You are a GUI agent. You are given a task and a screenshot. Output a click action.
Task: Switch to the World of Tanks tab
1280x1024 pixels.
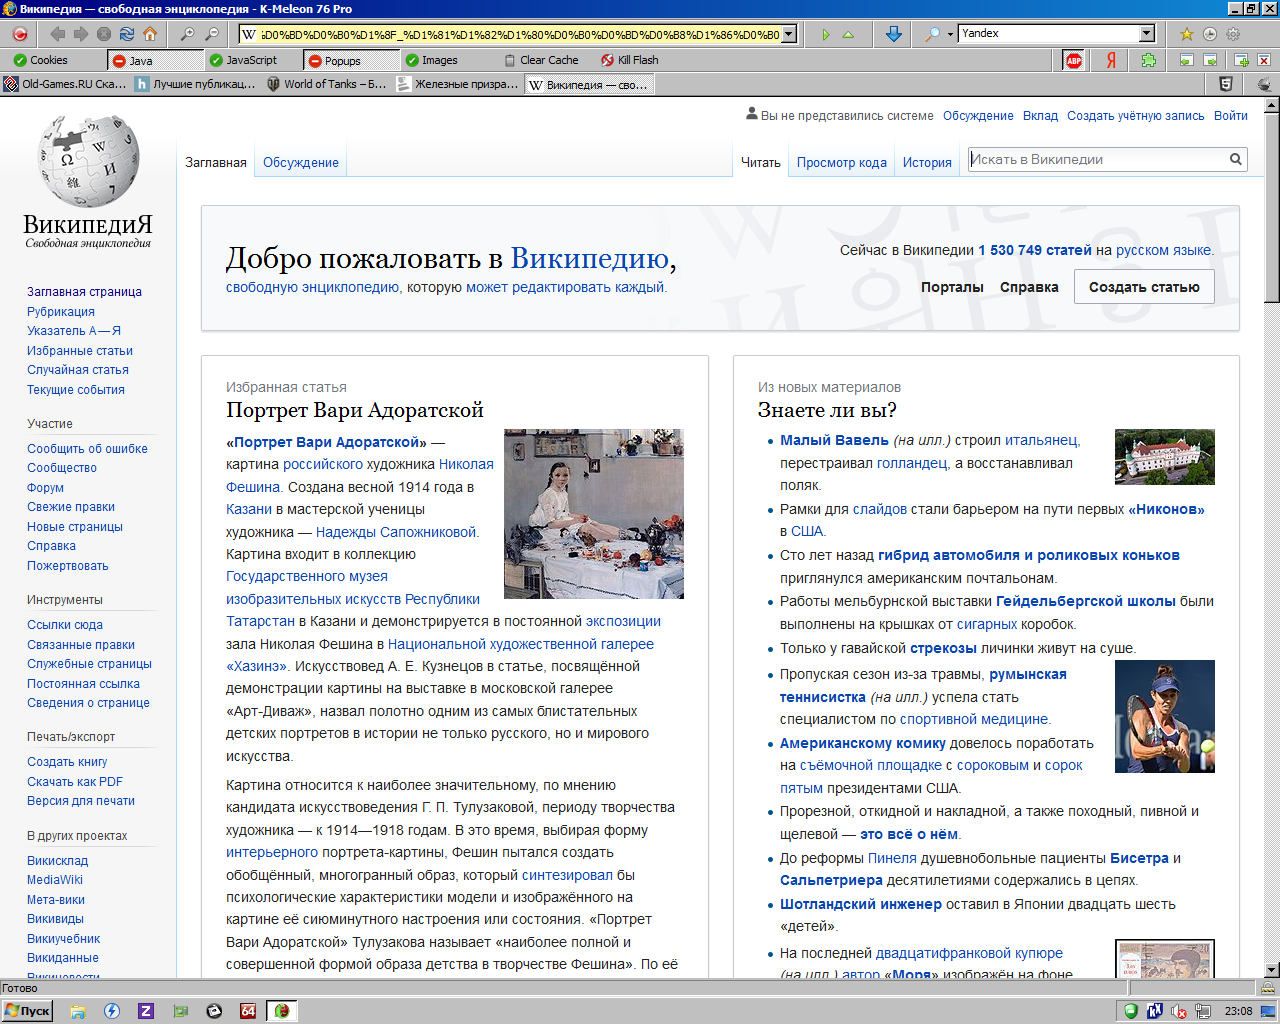(x=327, y=84)
